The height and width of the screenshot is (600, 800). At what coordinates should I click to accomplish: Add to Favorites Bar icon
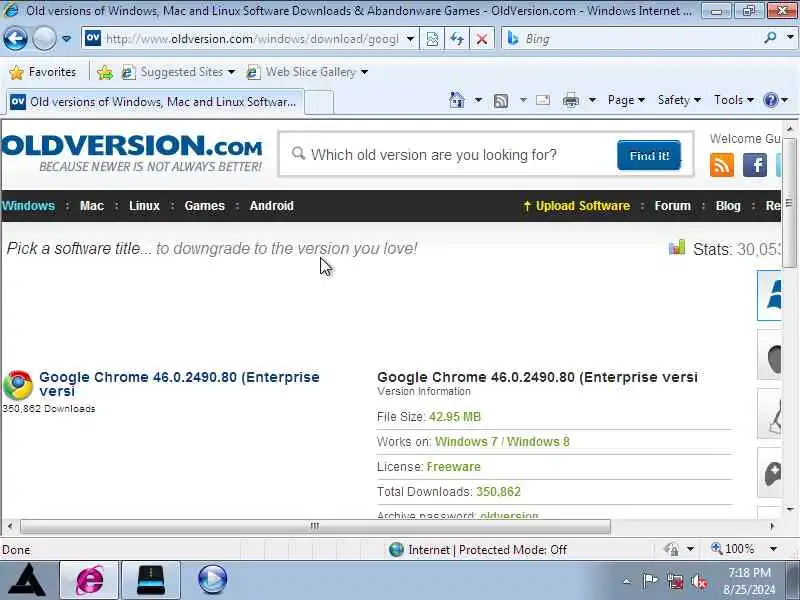point(105,72)
